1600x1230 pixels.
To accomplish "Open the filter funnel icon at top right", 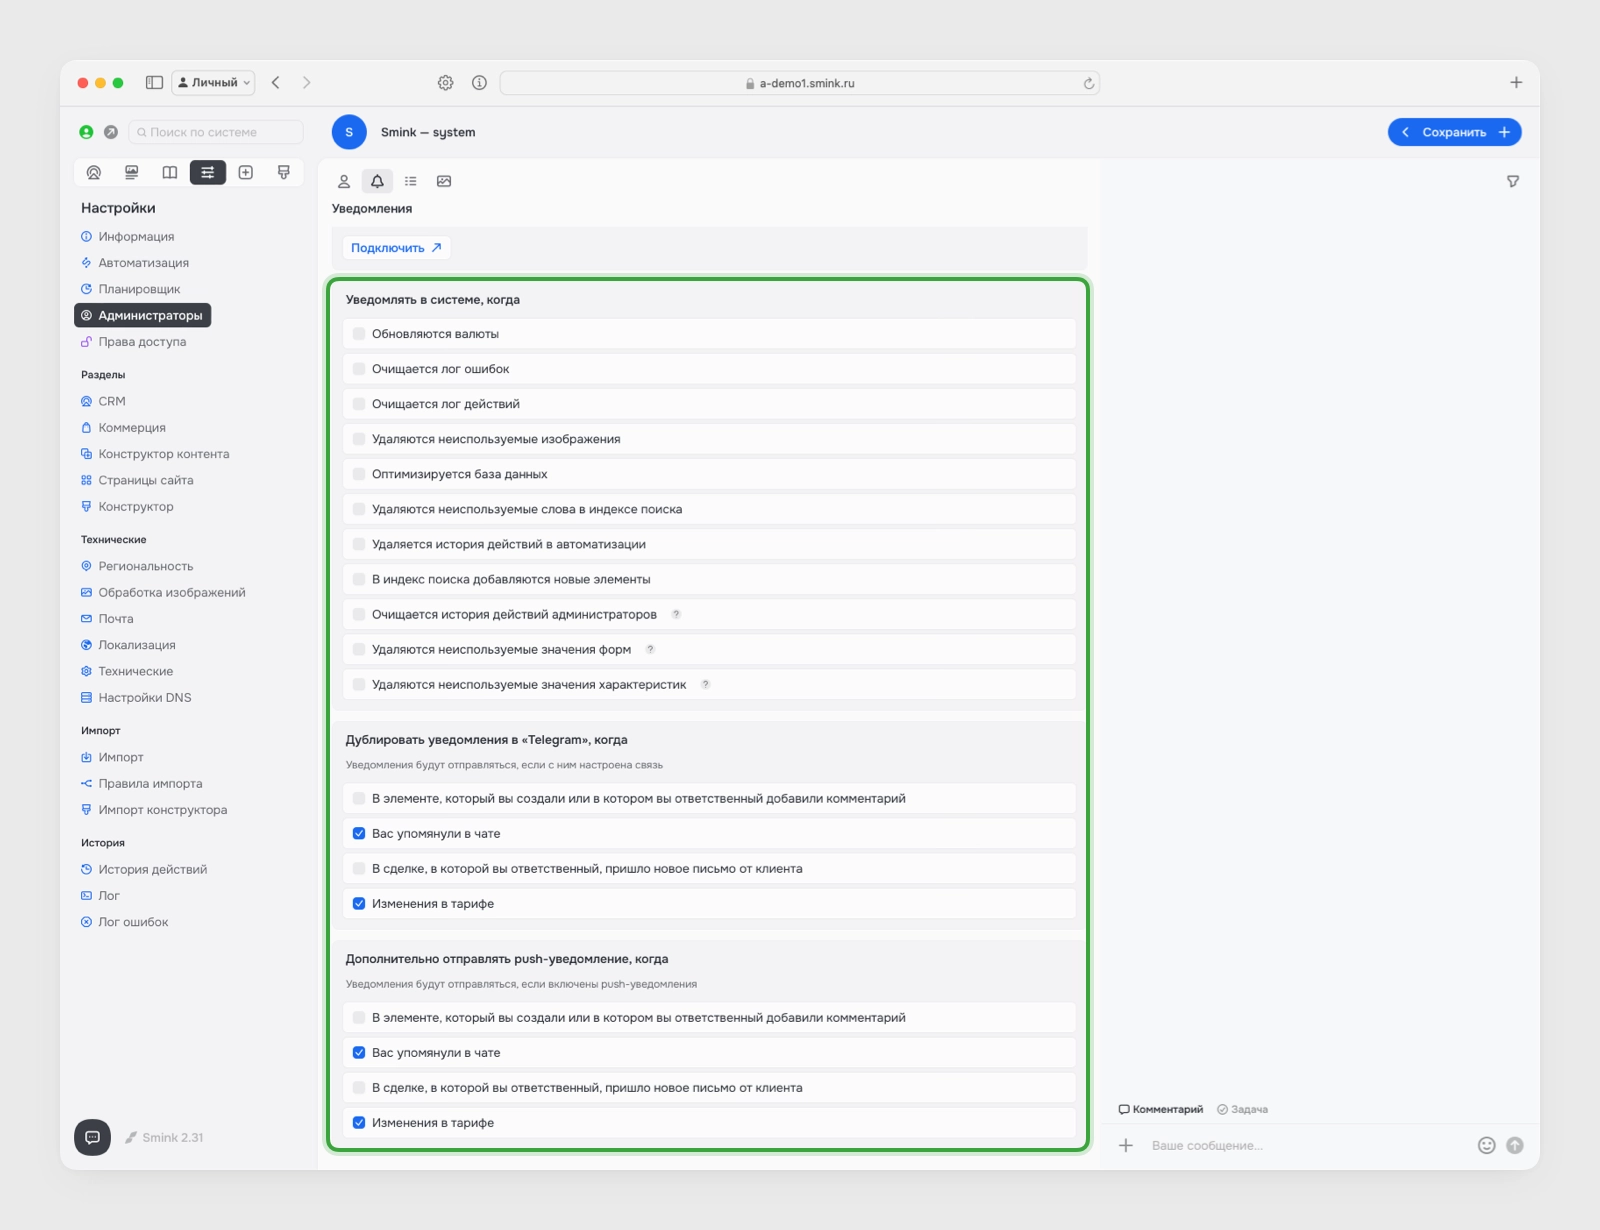I will tap(1513, 181).
